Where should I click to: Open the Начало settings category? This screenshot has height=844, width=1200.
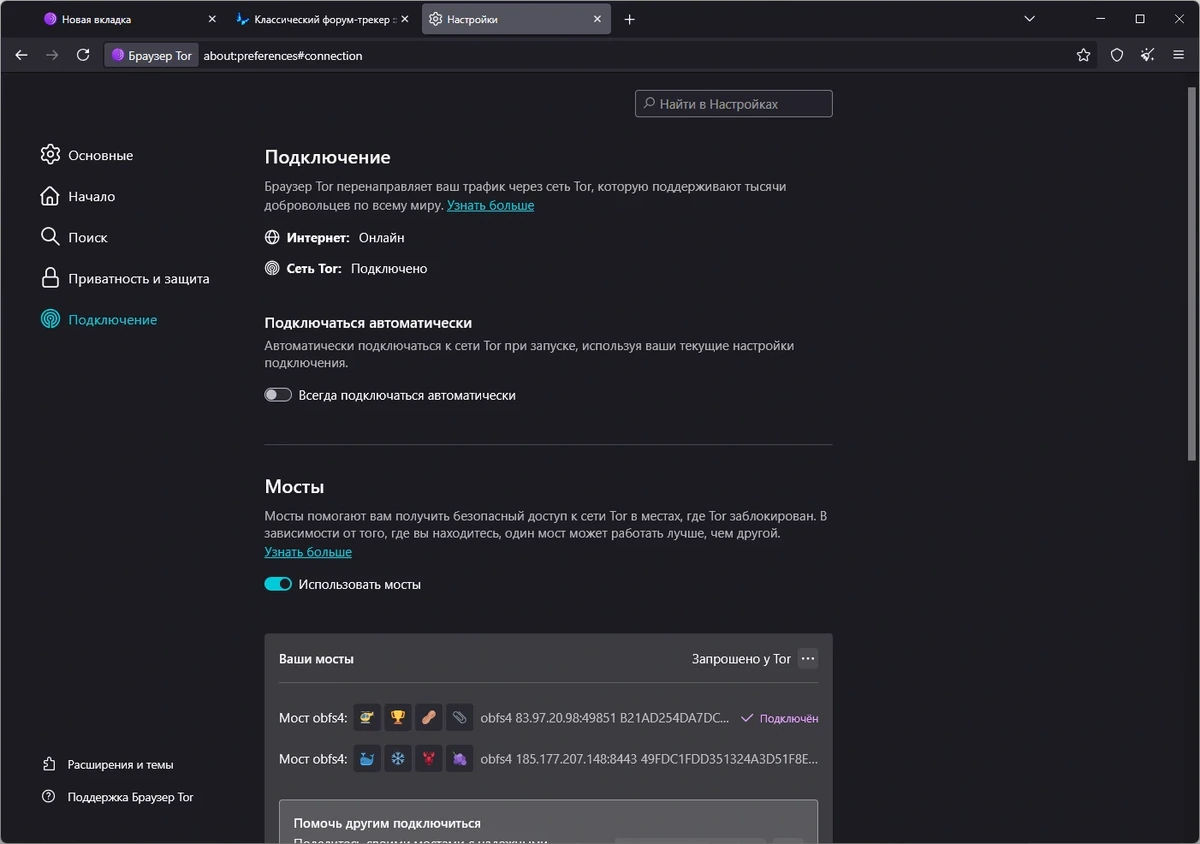[78, 196]
